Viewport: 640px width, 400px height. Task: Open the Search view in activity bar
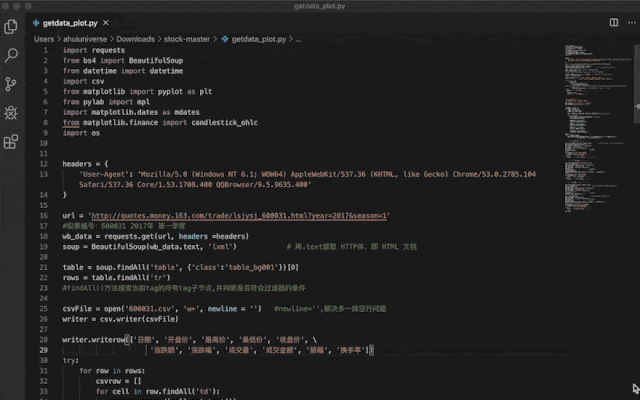(11, 55)
